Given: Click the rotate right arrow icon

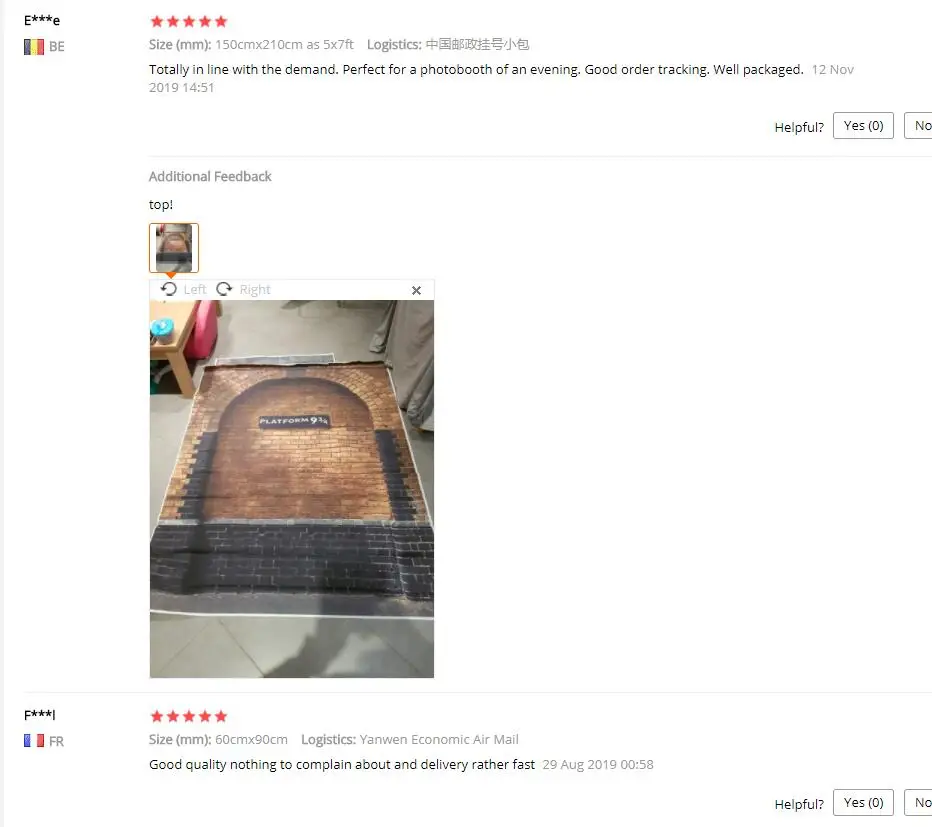Looking at the screenshot, I should pos(224,289).
